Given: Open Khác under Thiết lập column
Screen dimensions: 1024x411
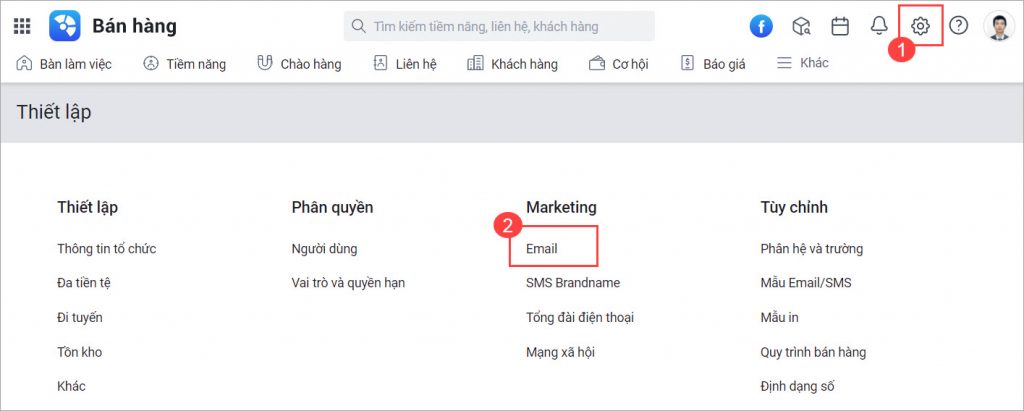Looking at the screenshot, I should tap(71, 386).
